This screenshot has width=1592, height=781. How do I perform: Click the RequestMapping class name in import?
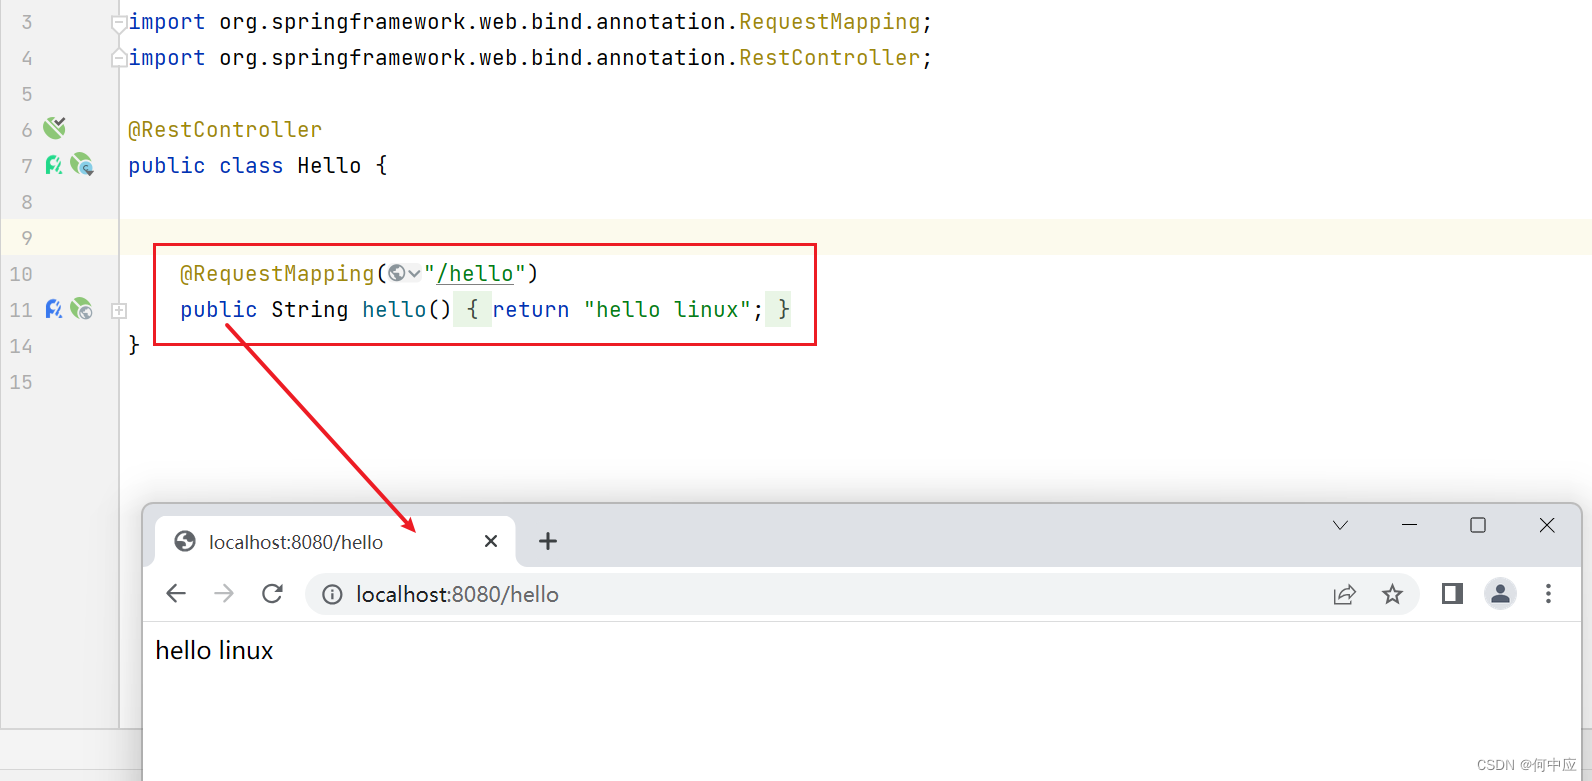pyautogui.click(x=829, y=21)
